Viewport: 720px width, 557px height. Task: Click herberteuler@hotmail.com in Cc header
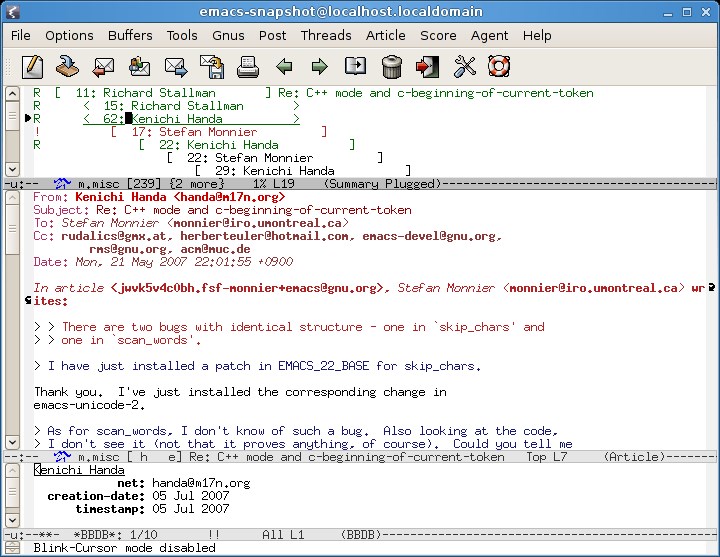point(265,236)
